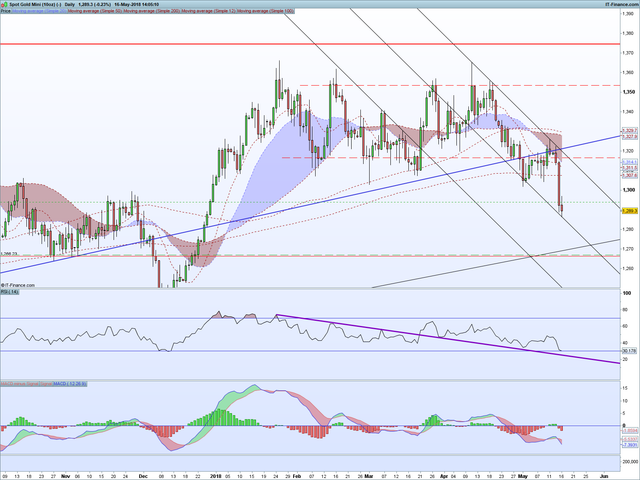Select the Price label in the indicator row
This screenshot has width=640, height=480.
coord(6,11)
